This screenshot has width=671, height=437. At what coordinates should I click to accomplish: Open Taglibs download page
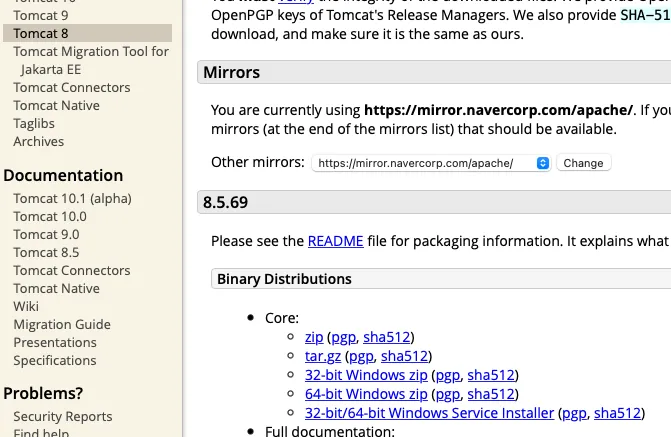(x=34, y=123)
